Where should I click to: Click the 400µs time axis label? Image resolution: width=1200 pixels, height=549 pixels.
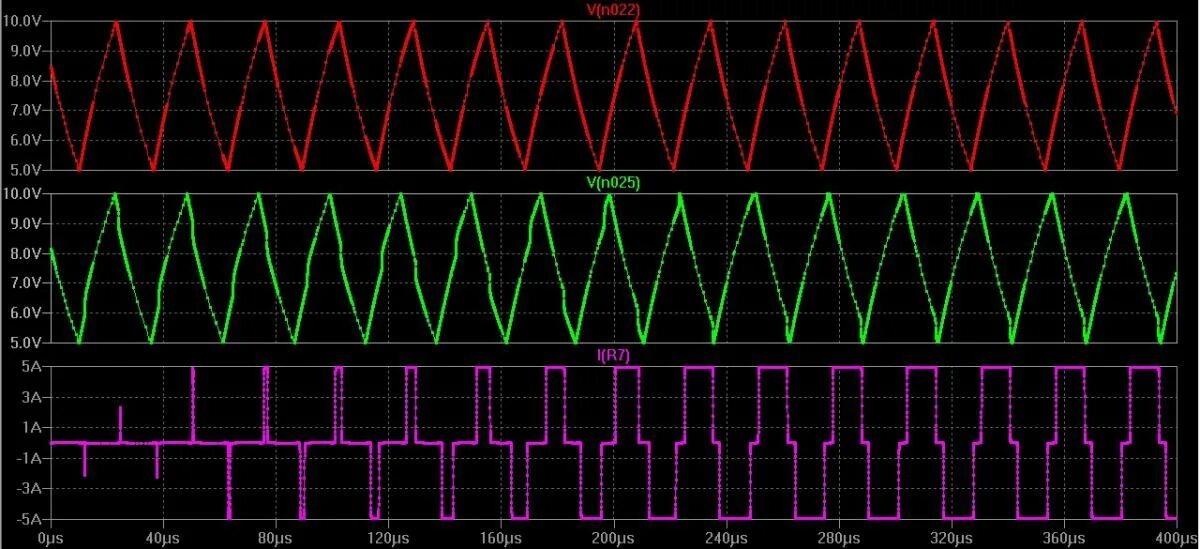1176,539
